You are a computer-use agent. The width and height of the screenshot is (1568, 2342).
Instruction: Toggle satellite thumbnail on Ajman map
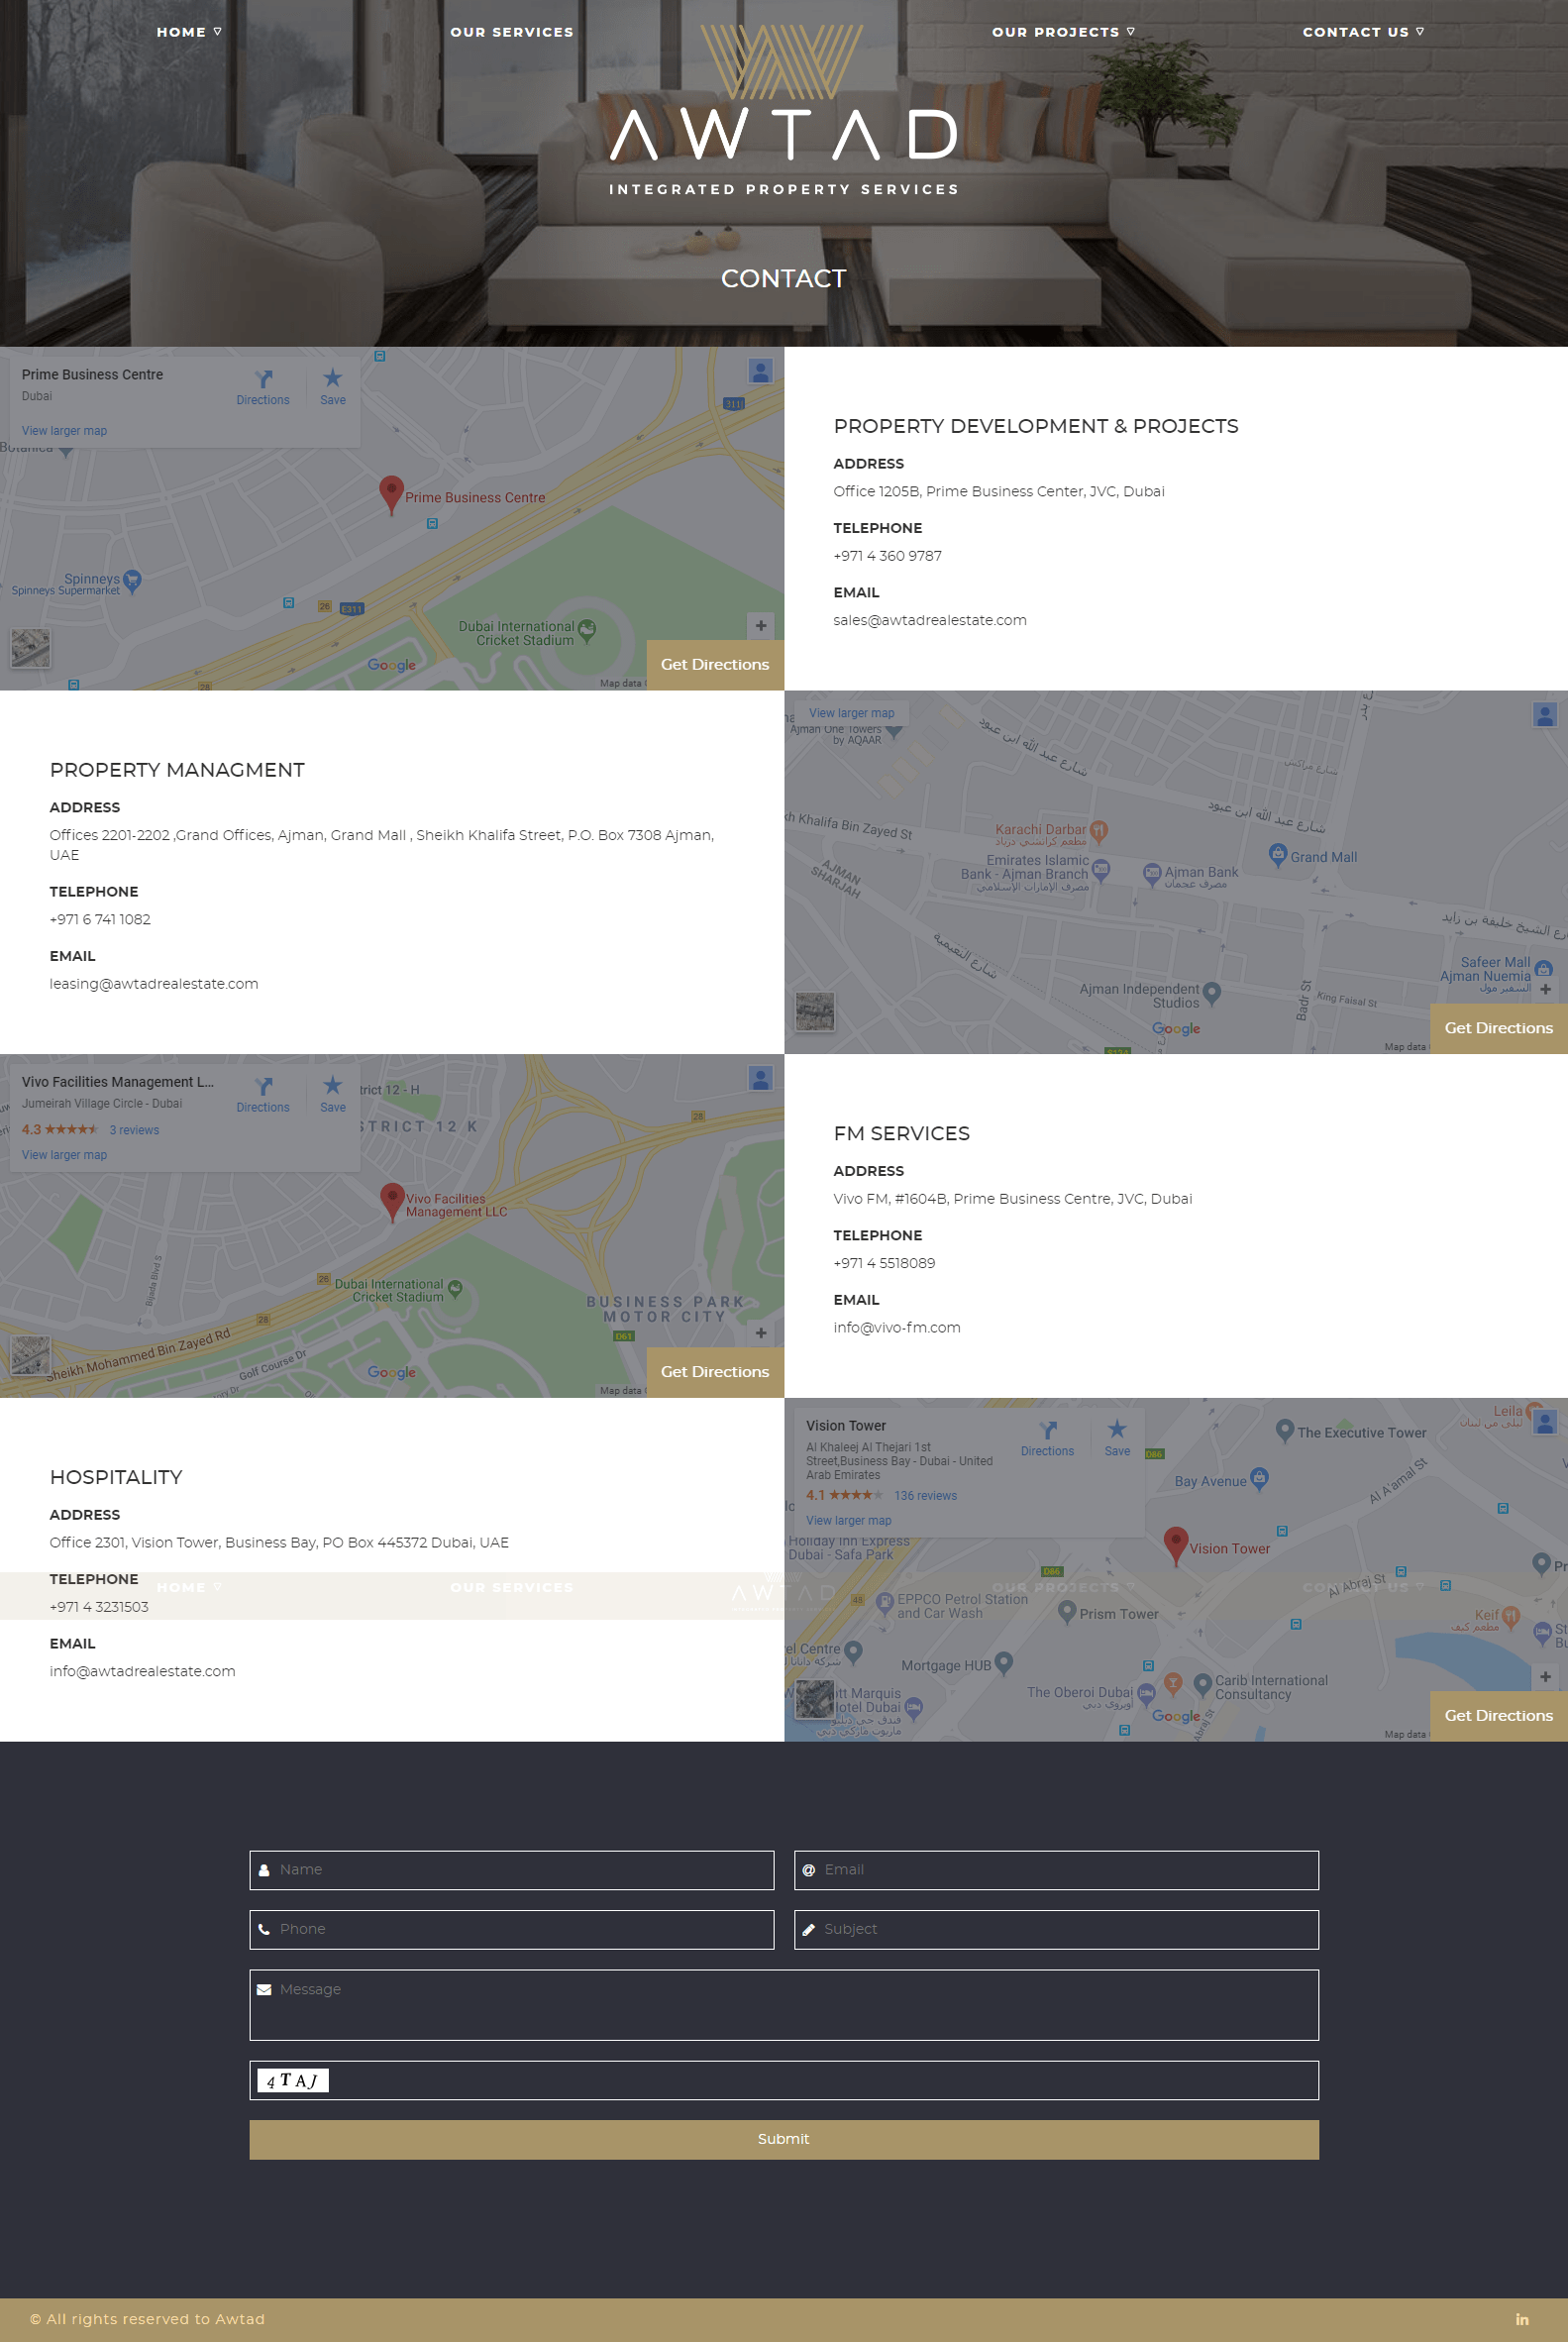click(814, 1011)
